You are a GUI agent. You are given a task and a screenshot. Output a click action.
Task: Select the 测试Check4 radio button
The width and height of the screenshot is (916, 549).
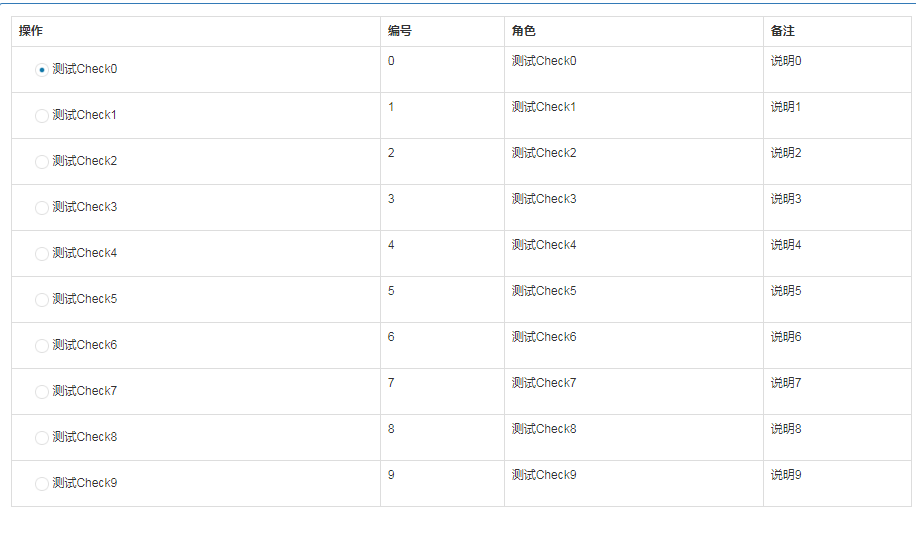coord(41,253)
